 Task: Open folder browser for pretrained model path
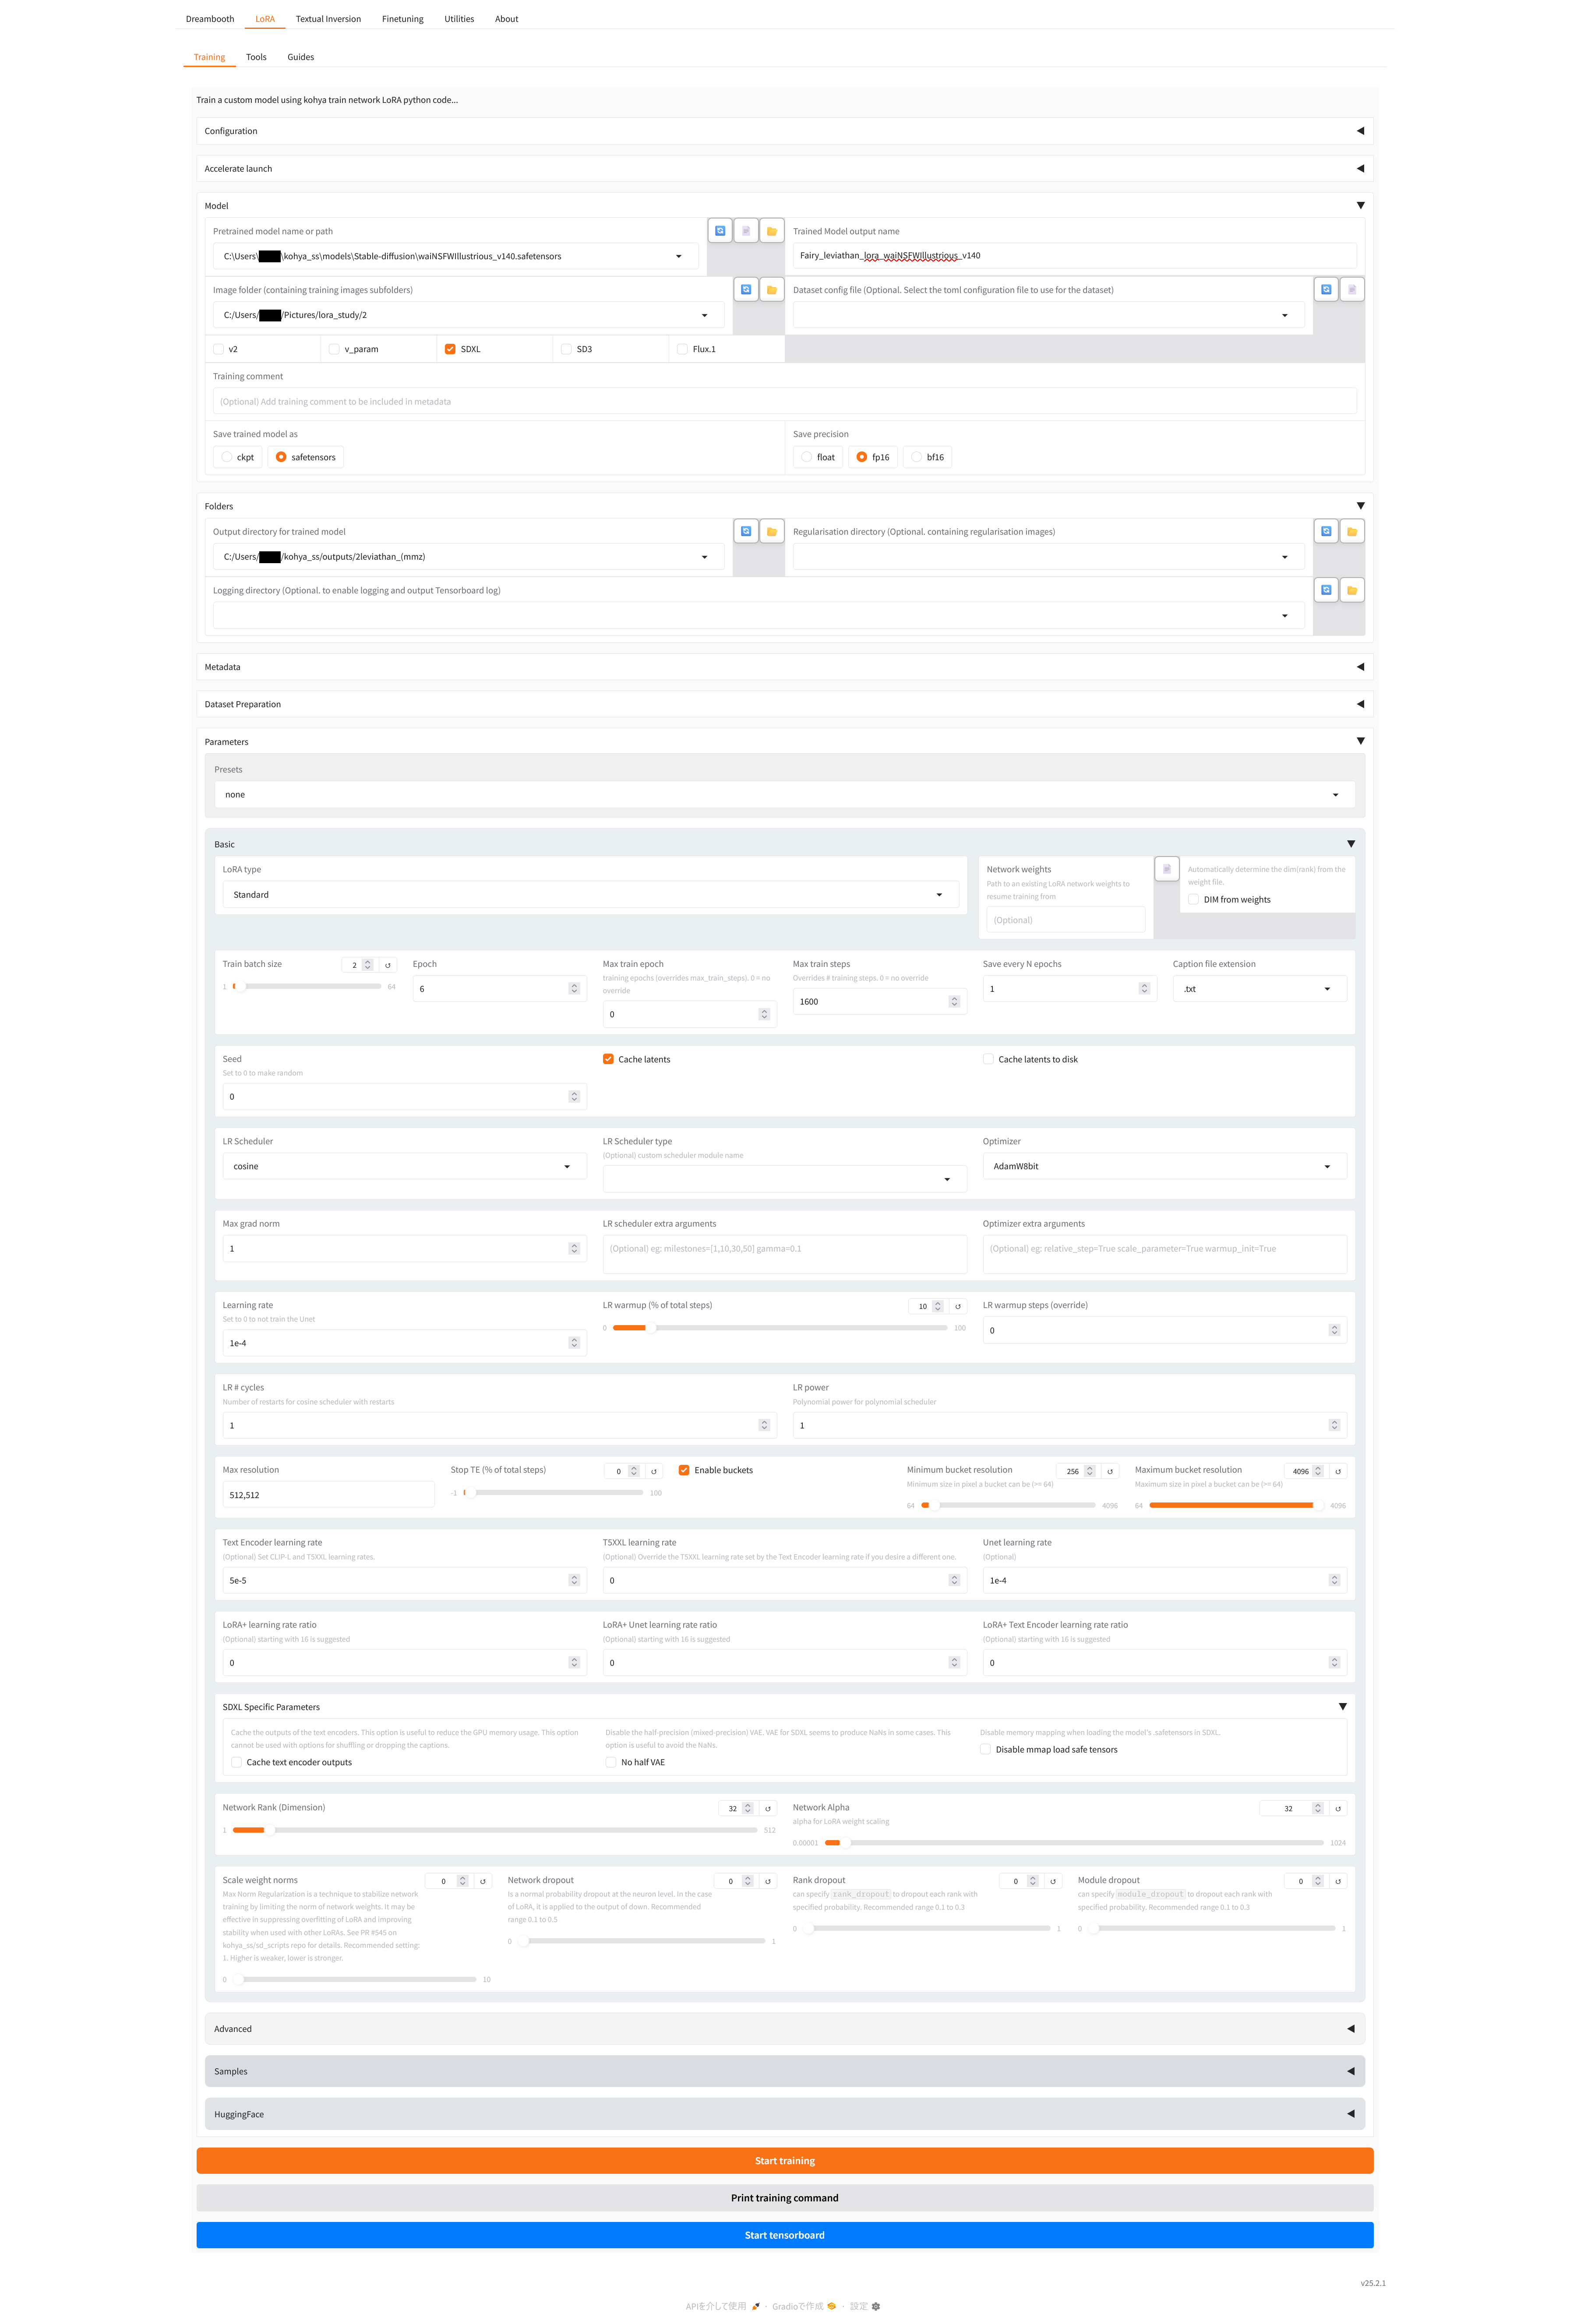click(x=771, y=231)
